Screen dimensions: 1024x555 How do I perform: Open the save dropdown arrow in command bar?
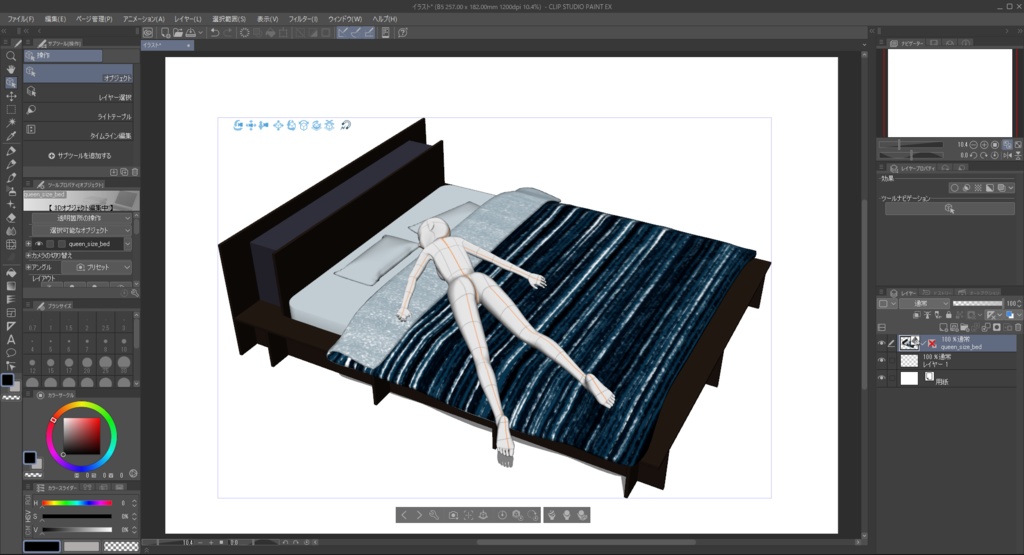(200, 33)
